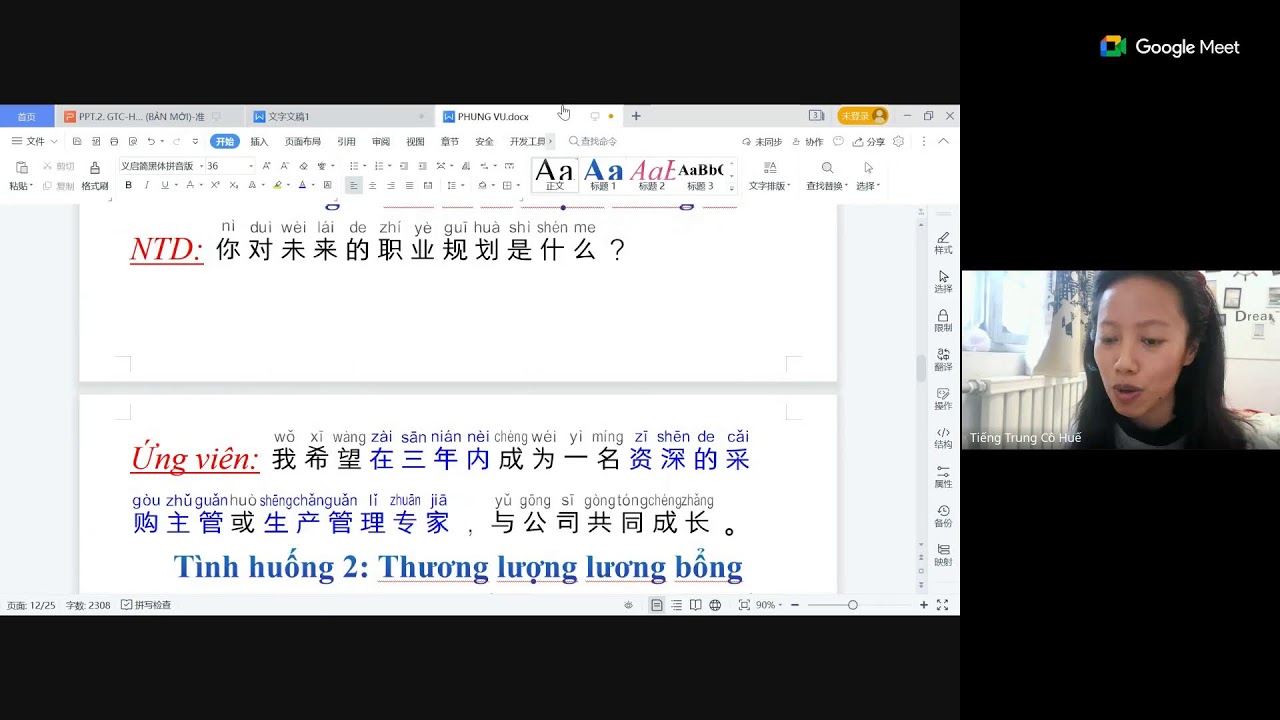Click the Collaborate (协作) button
This screenshot has height=720, width=1280.
[807, 142]
